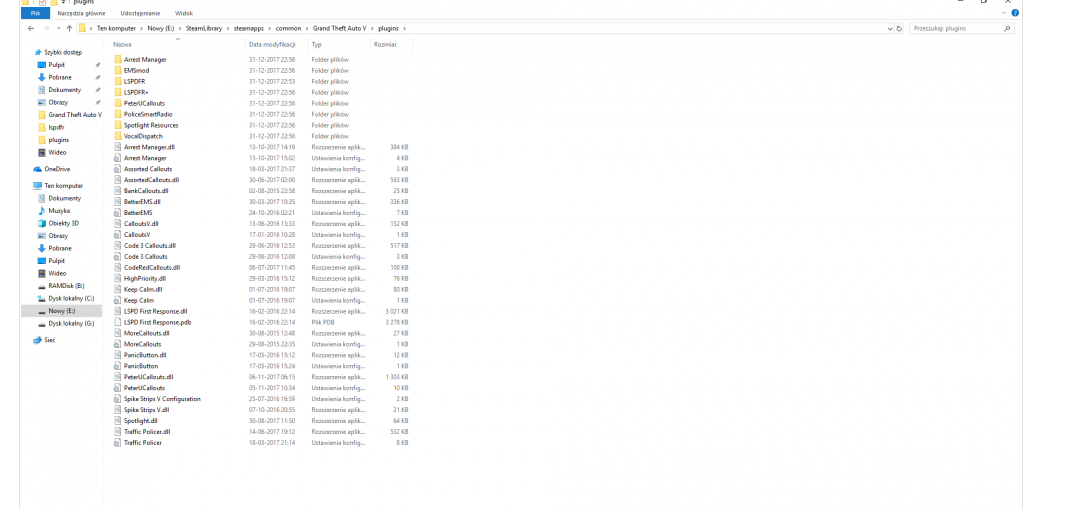The image size is (1087, 509).
Task: Open Obiekty 3D in navigation pane
Action: (x=63, y=223)
